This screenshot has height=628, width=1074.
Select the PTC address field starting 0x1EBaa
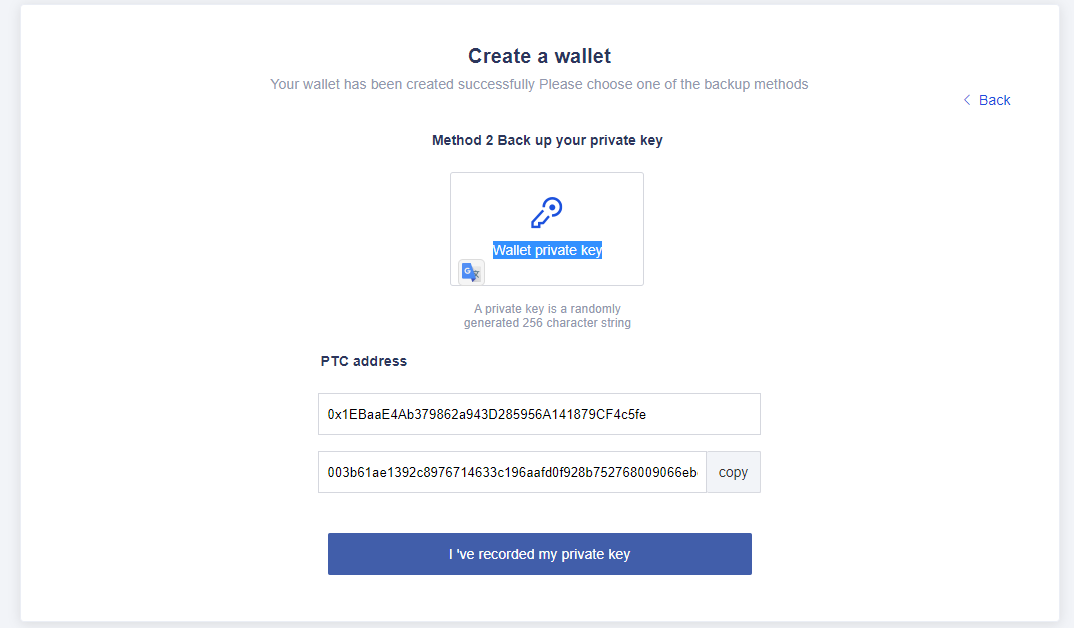pyautogui.click(x=539, y=414)
